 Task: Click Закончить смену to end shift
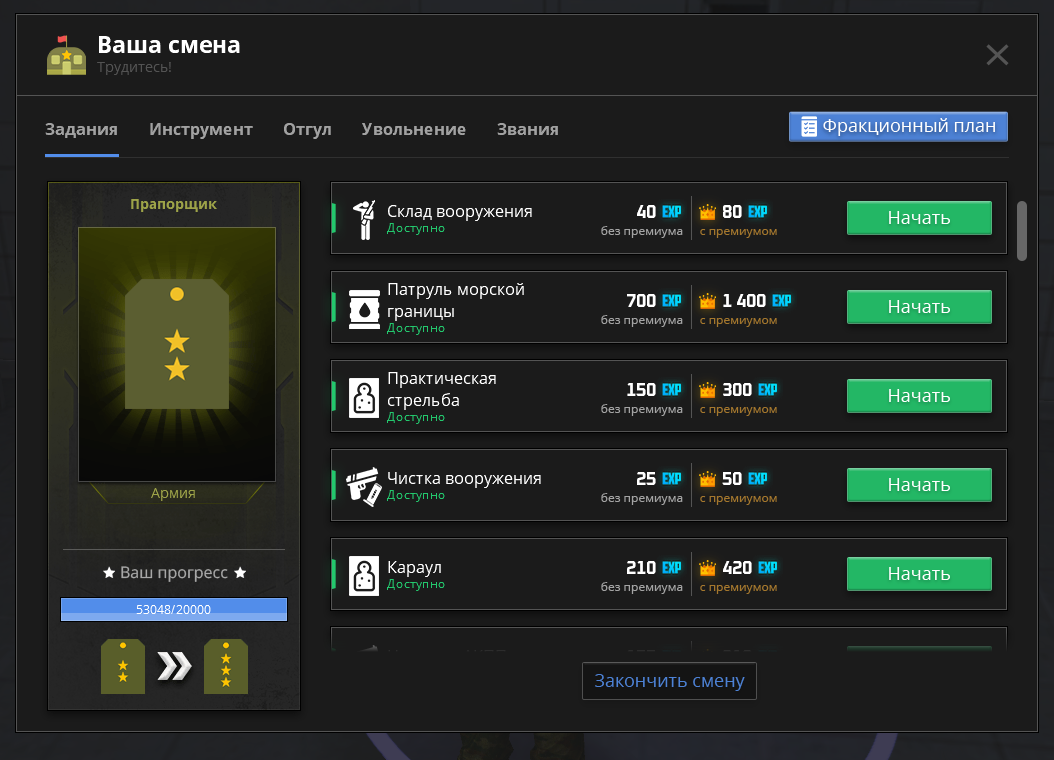(669, 681)
